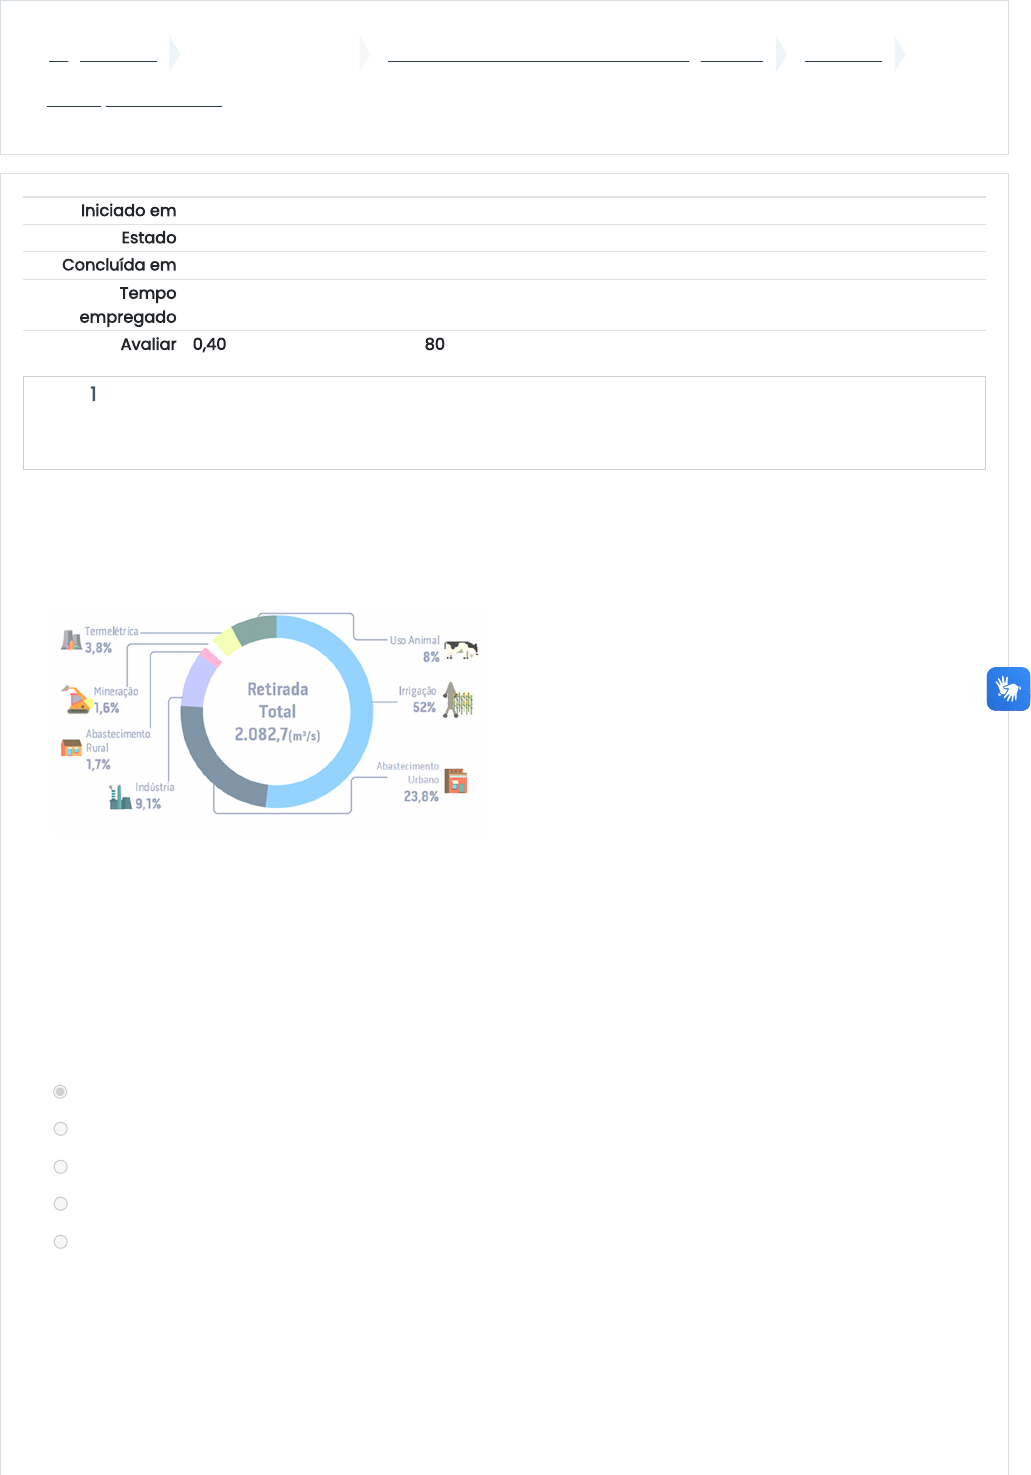Pick the fourth answer radio button
This screenshot has height=1475, width=1031.
point(61,1204)
